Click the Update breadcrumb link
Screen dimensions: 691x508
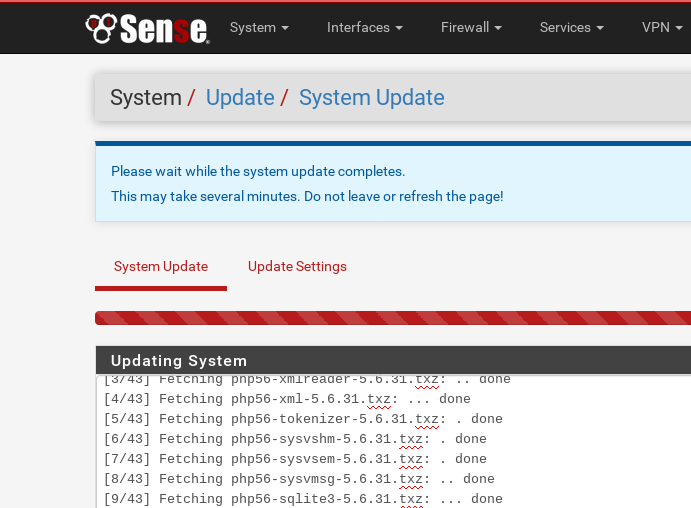(x=240, y=97)
